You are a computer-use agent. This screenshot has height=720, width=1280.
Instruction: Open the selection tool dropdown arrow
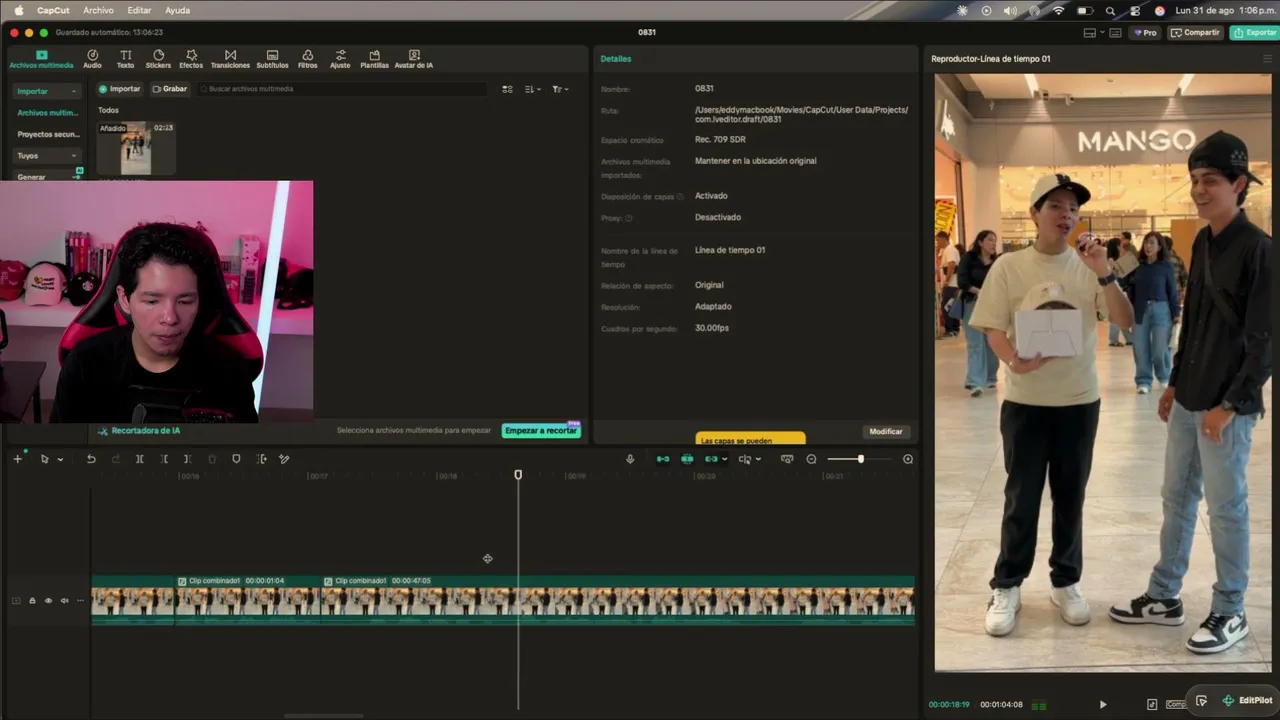[x=60, y=459]
